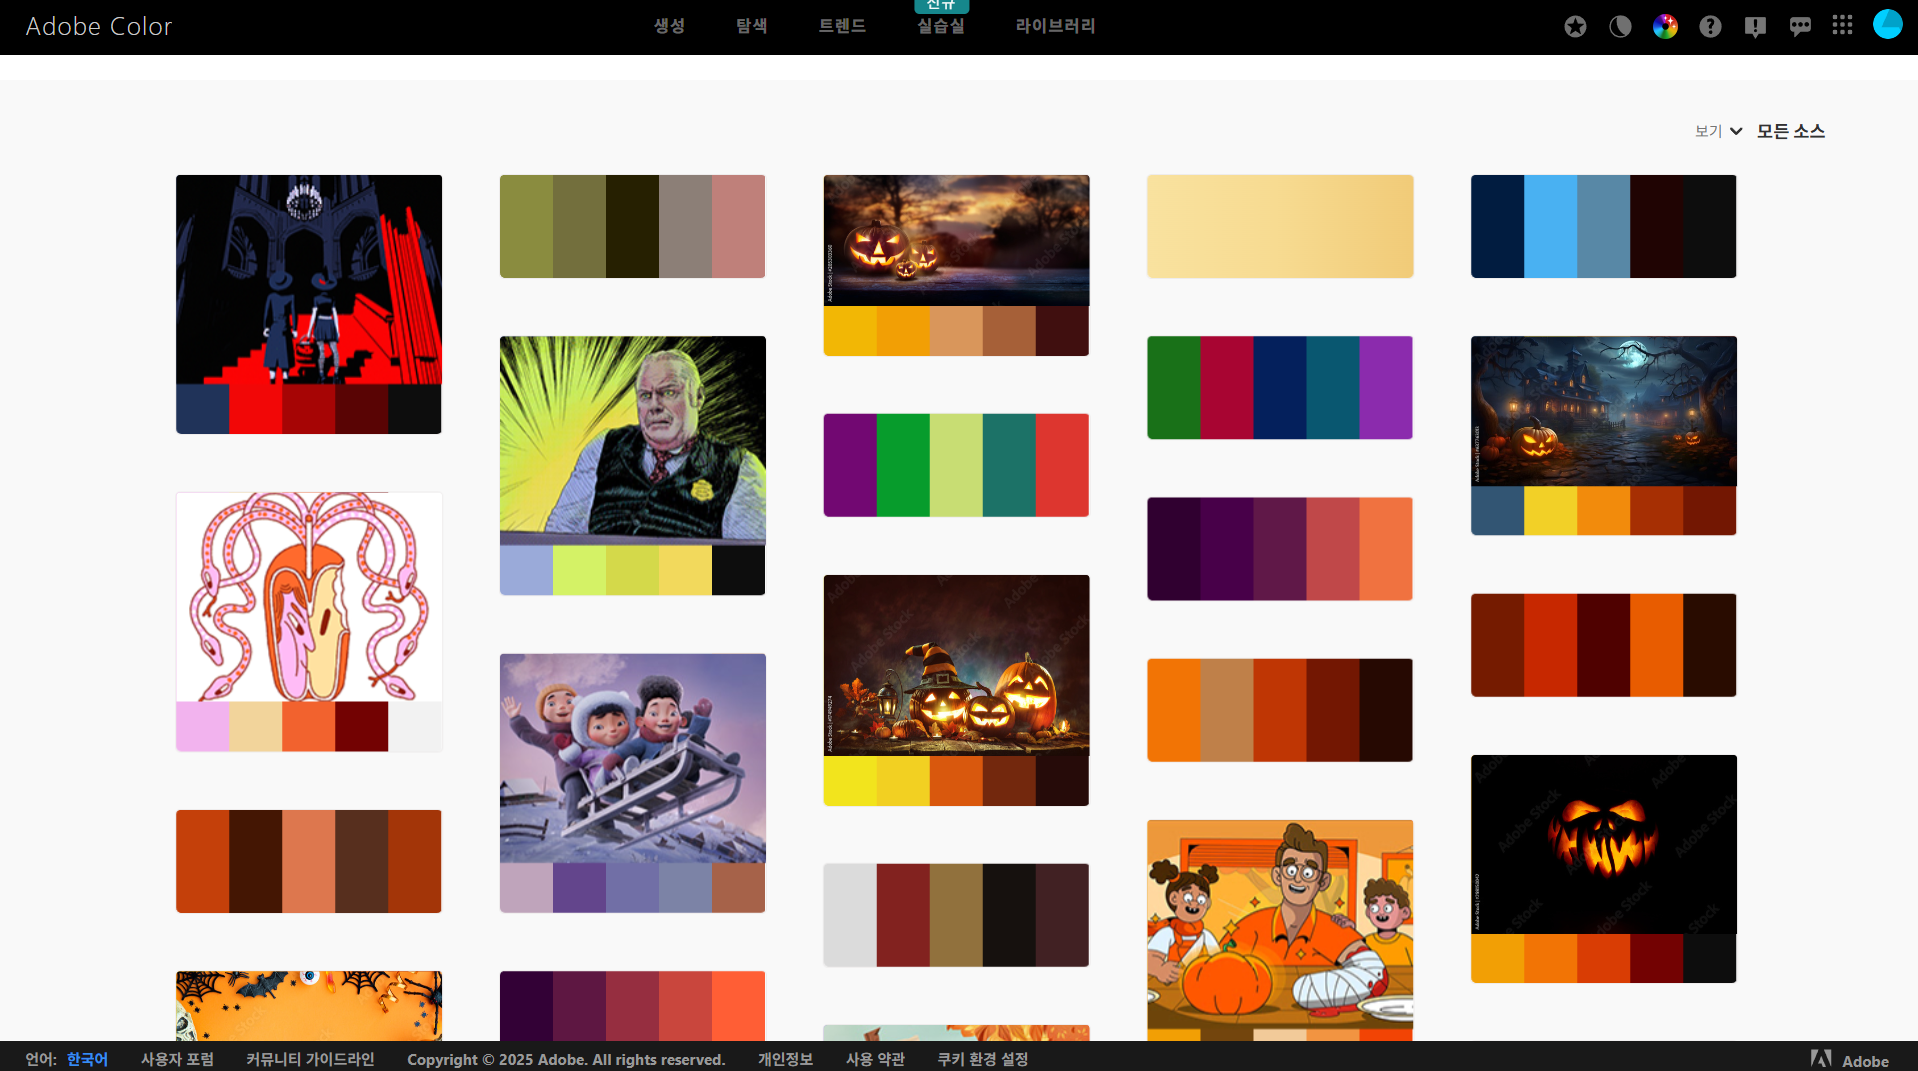Open 쿠키 환경 설정 link

tap(982, 1059)
